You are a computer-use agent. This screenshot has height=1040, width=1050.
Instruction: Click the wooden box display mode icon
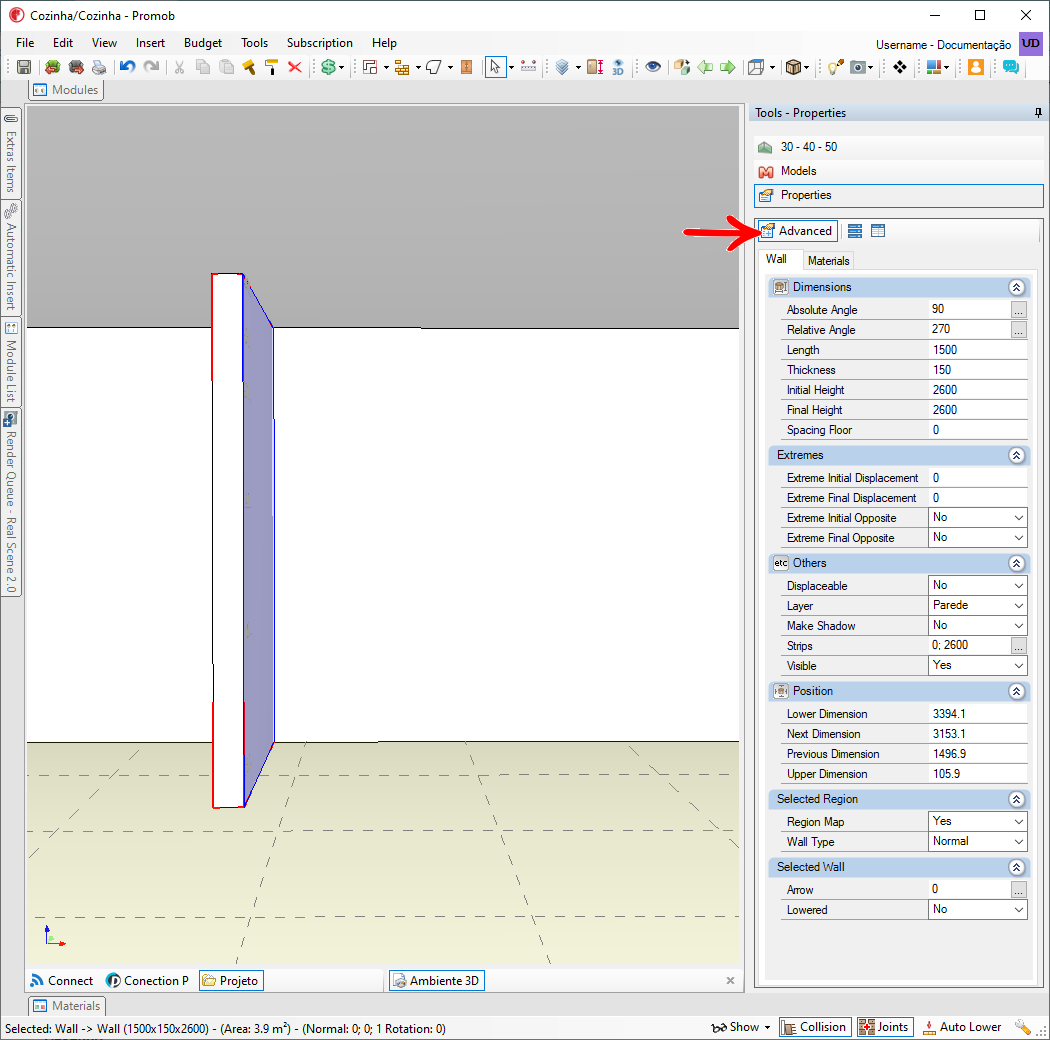(x=794, y=67)
